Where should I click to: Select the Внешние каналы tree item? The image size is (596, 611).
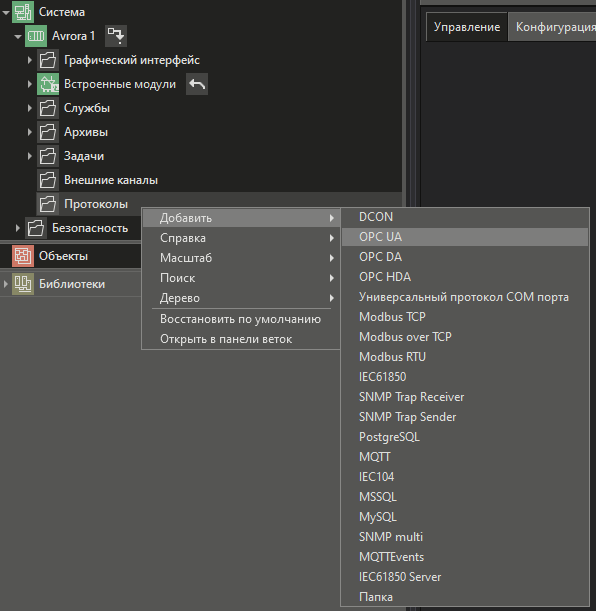pyautogui.click(x=111, y=180)
